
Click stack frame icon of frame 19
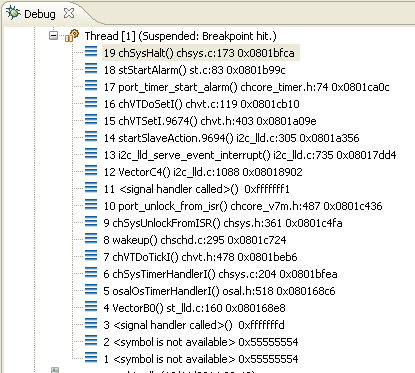tap(91, 51)
